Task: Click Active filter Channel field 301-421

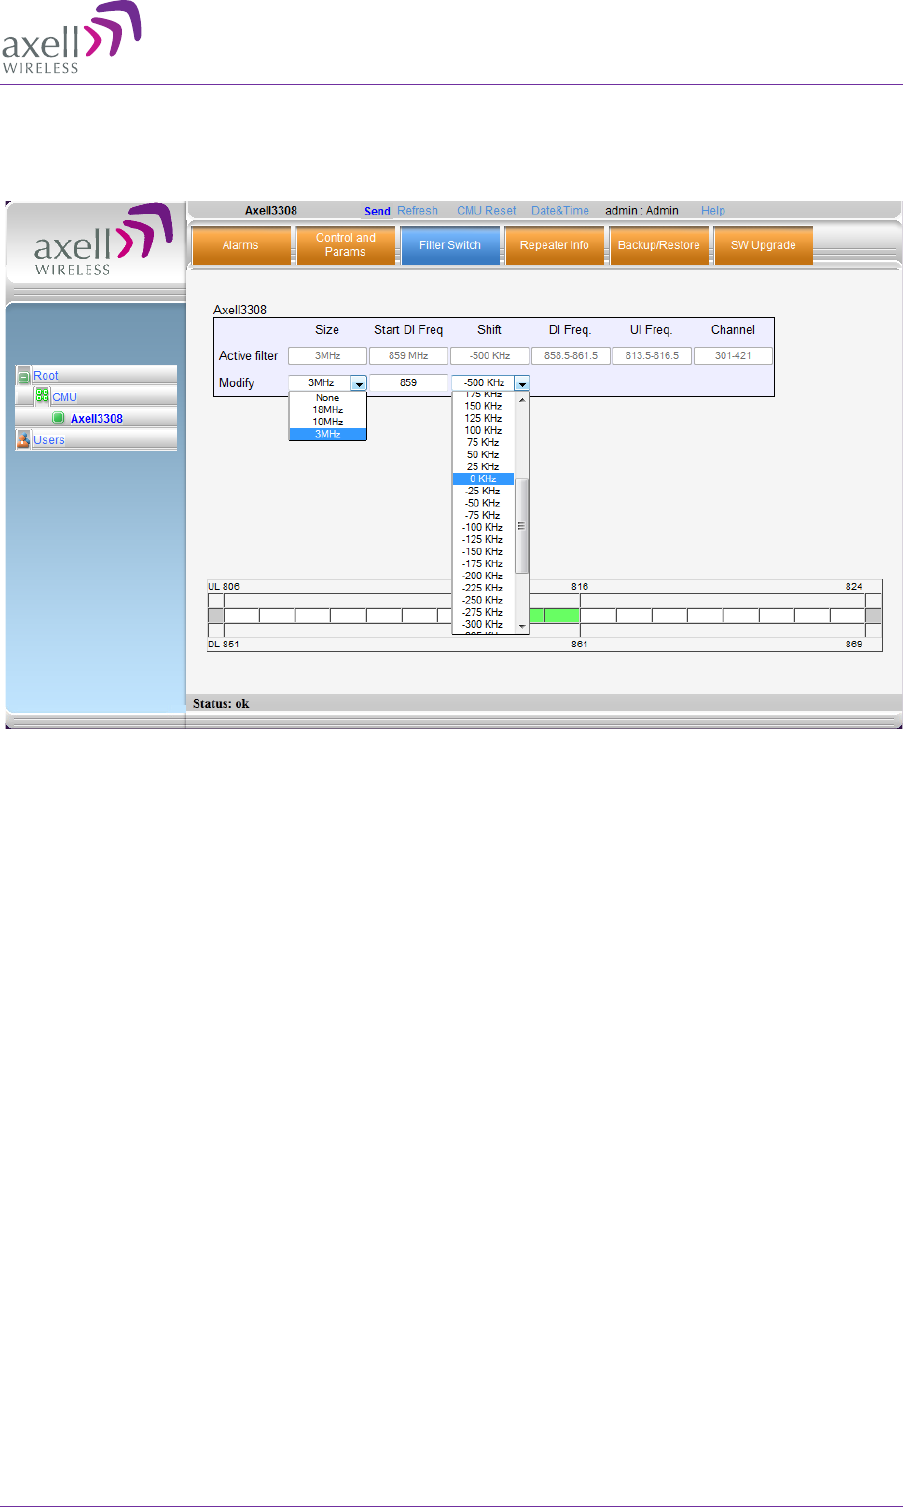Action: (733, 356)
